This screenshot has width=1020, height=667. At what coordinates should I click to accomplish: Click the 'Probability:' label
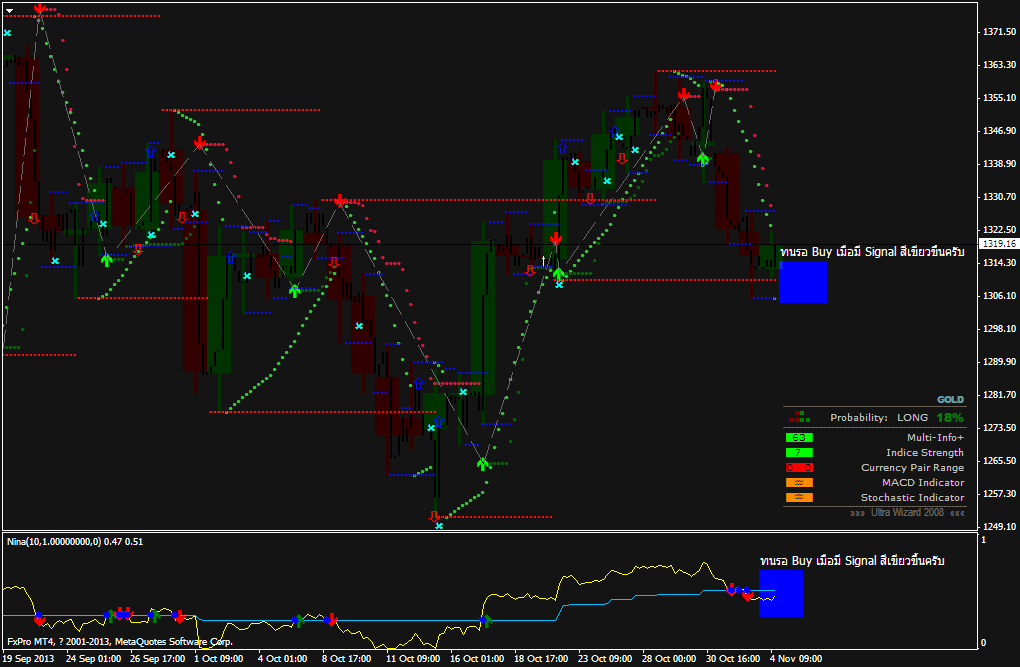pyautogui.click(x=859, y=418)
